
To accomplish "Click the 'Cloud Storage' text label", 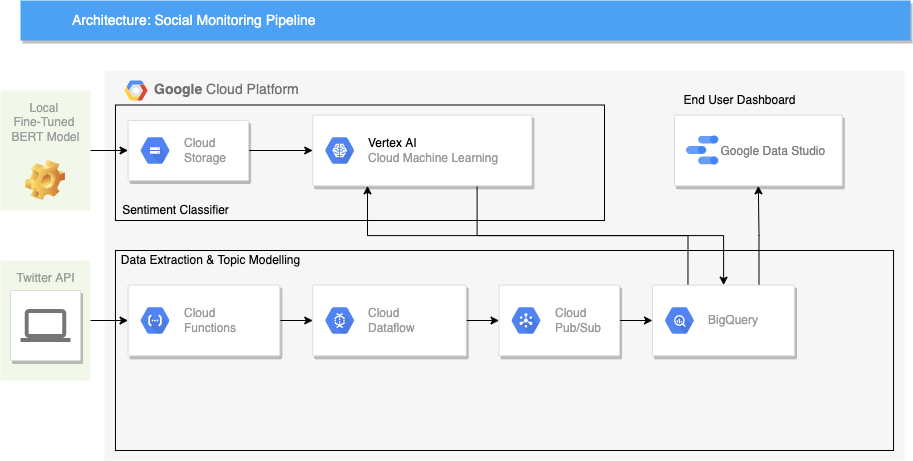I will 204,151.
